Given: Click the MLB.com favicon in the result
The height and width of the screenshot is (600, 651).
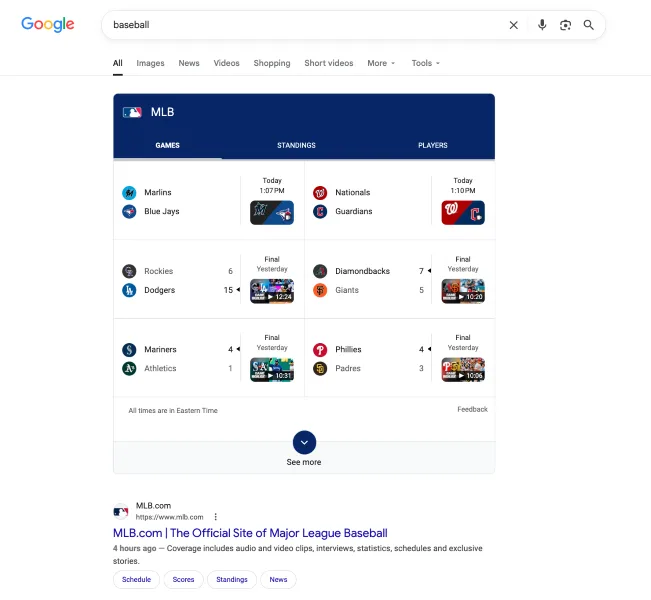Looking at the screenshot, I should pyautogui.click(x=121, y=512).
